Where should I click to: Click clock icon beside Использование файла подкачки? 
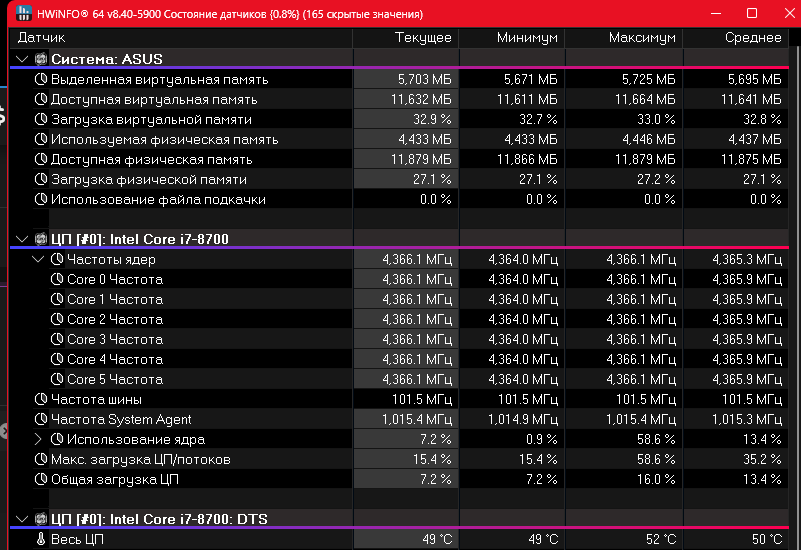click(x=41, y=199)
